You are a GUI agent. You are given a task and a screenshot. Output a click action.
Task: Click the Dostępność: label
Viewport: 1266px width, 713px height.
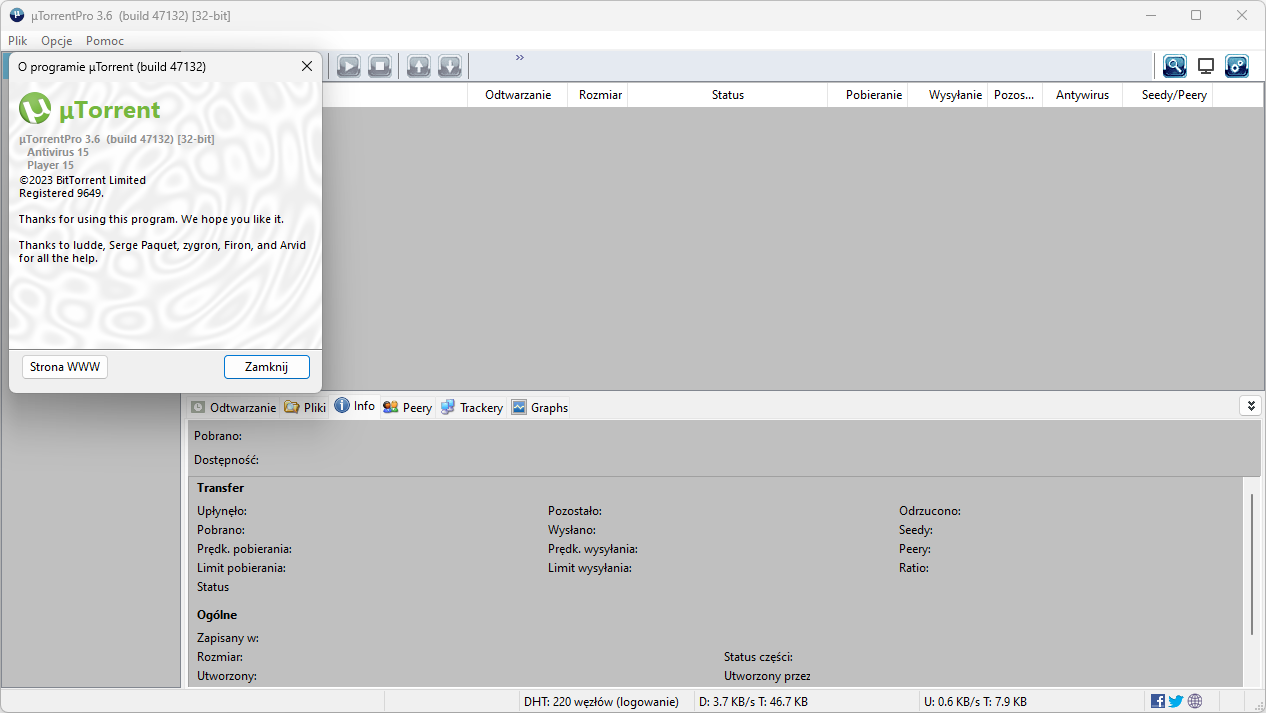[x=226, y=460]
